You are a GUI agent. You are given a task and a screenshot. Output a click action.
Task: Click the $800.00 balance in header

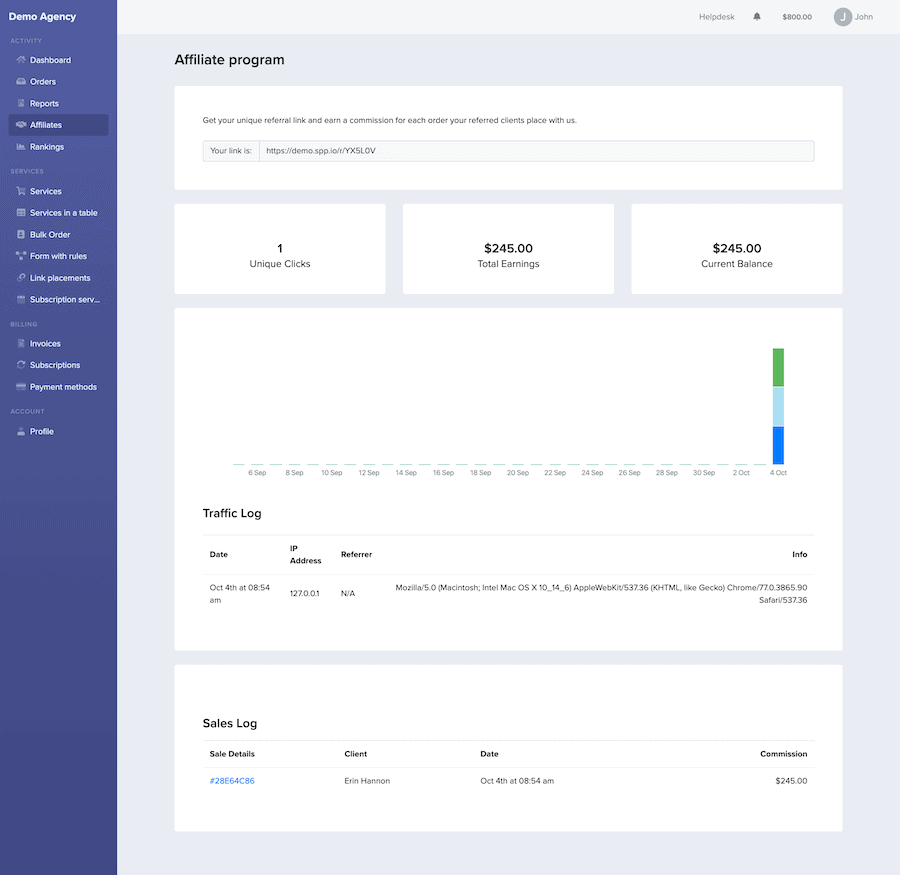tap(797, 17)
